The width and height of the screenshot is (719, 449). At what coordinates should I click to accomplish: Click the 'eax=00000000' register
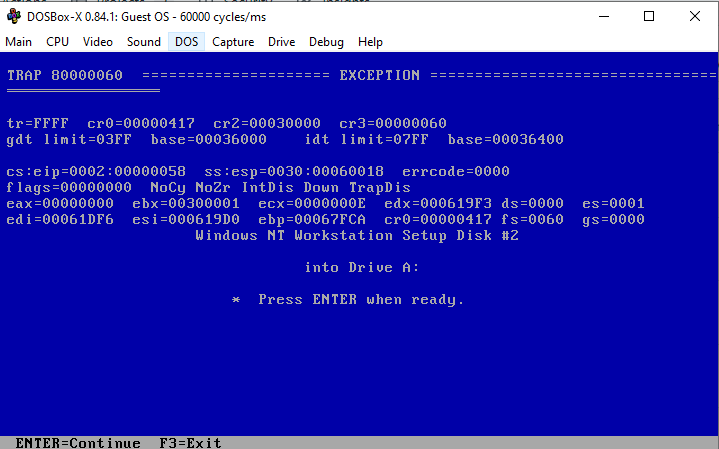60,204
